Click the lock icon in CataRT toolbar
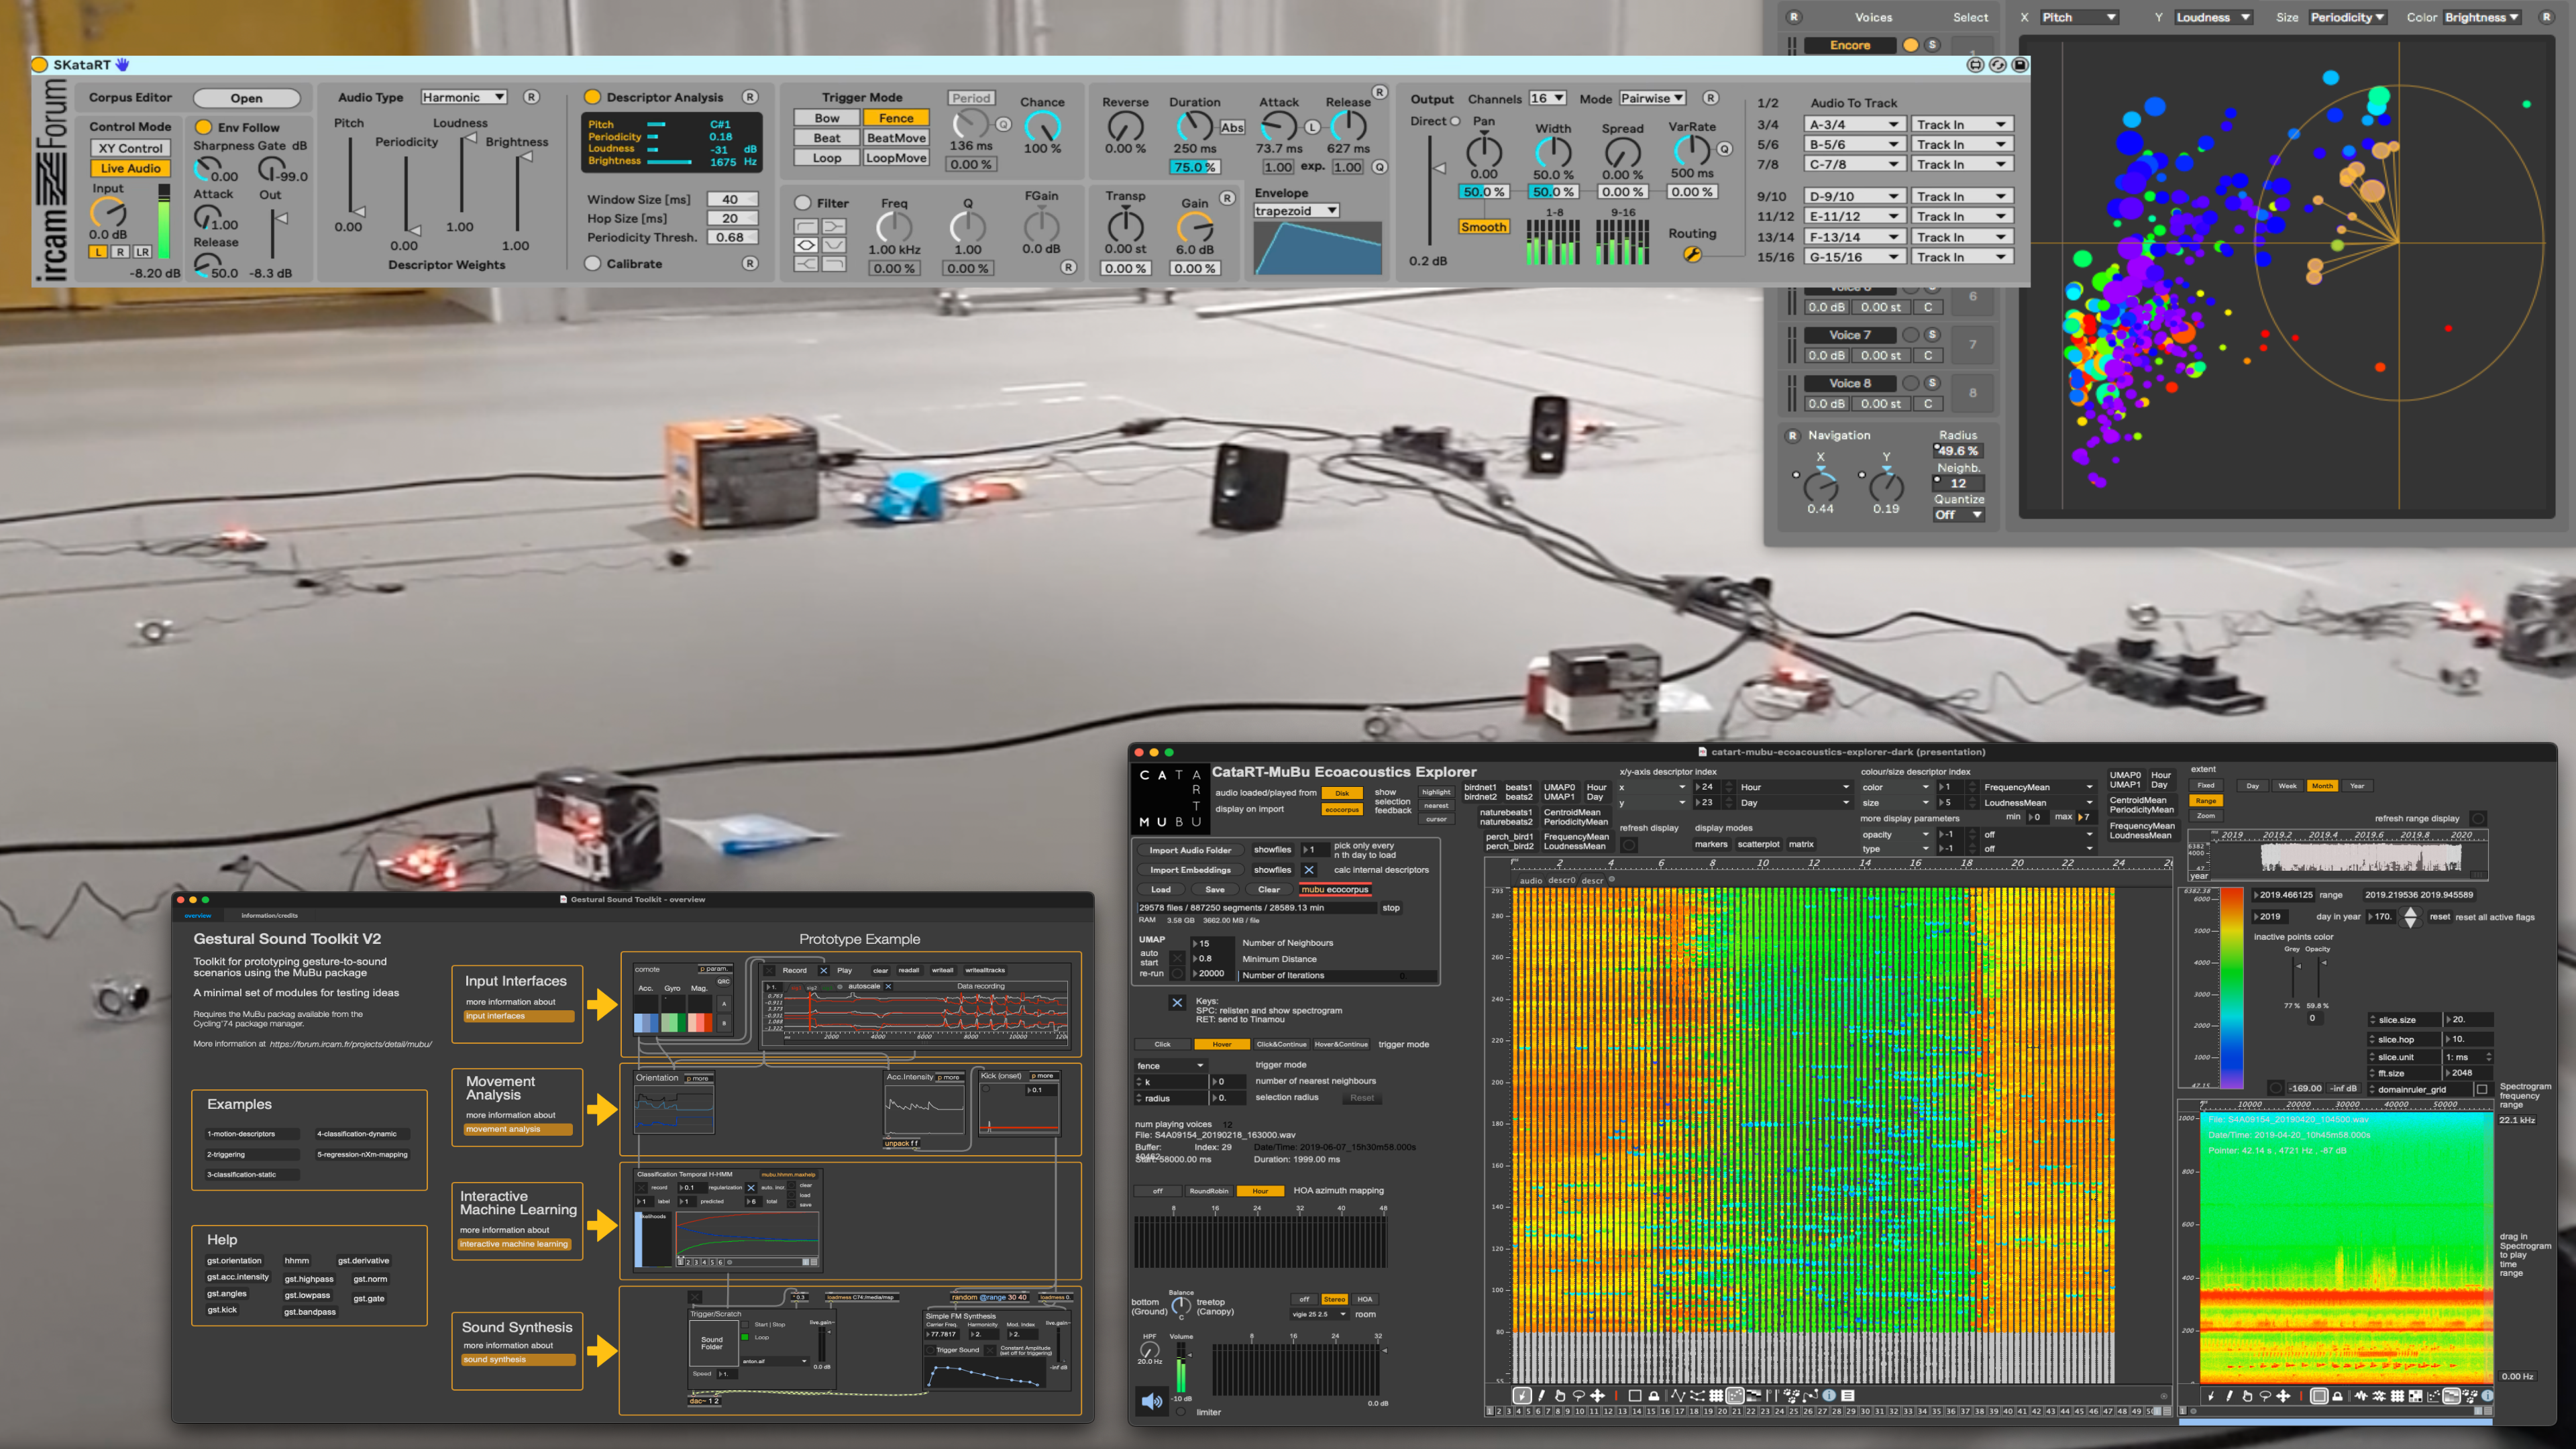This screenshot has width=2576, height=1449. 1654,1396
